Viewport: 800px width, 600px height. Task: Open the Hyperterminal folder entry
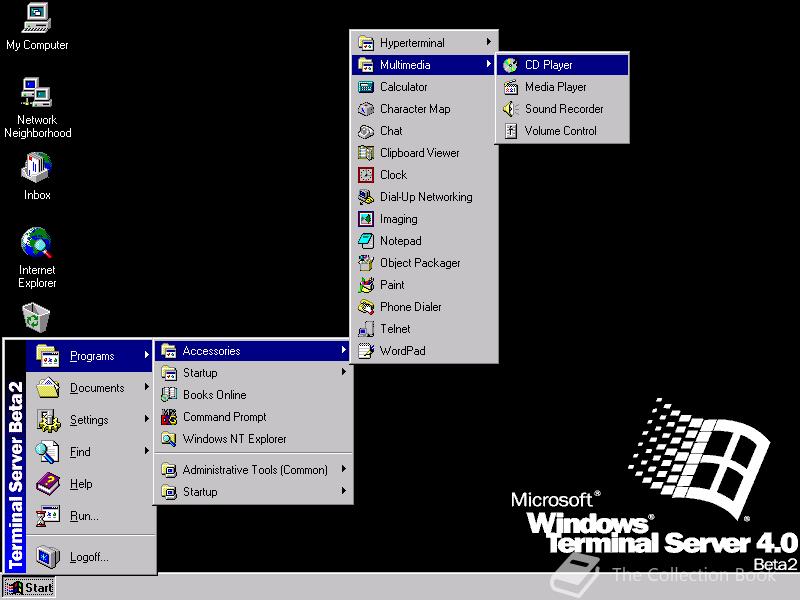[x=424, y=43]
